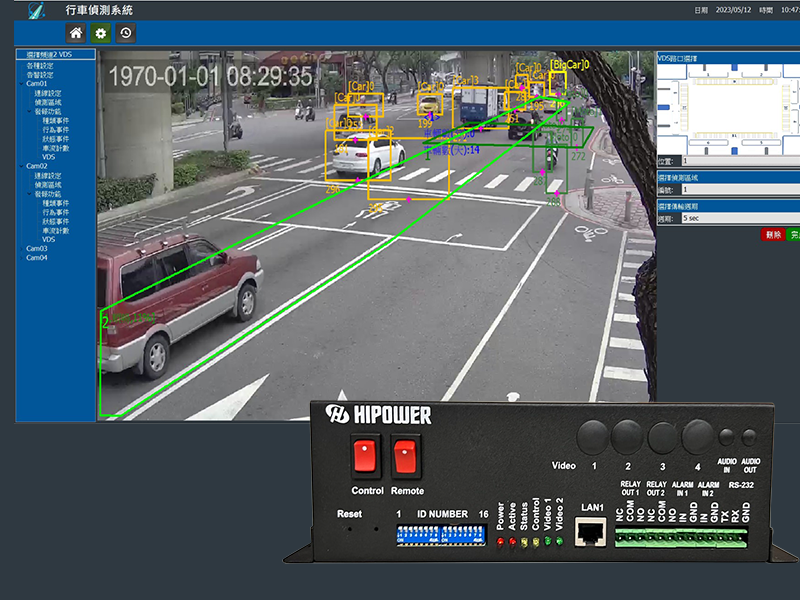Toggle the red Remote rocker switch

click(x=406, y=458)
